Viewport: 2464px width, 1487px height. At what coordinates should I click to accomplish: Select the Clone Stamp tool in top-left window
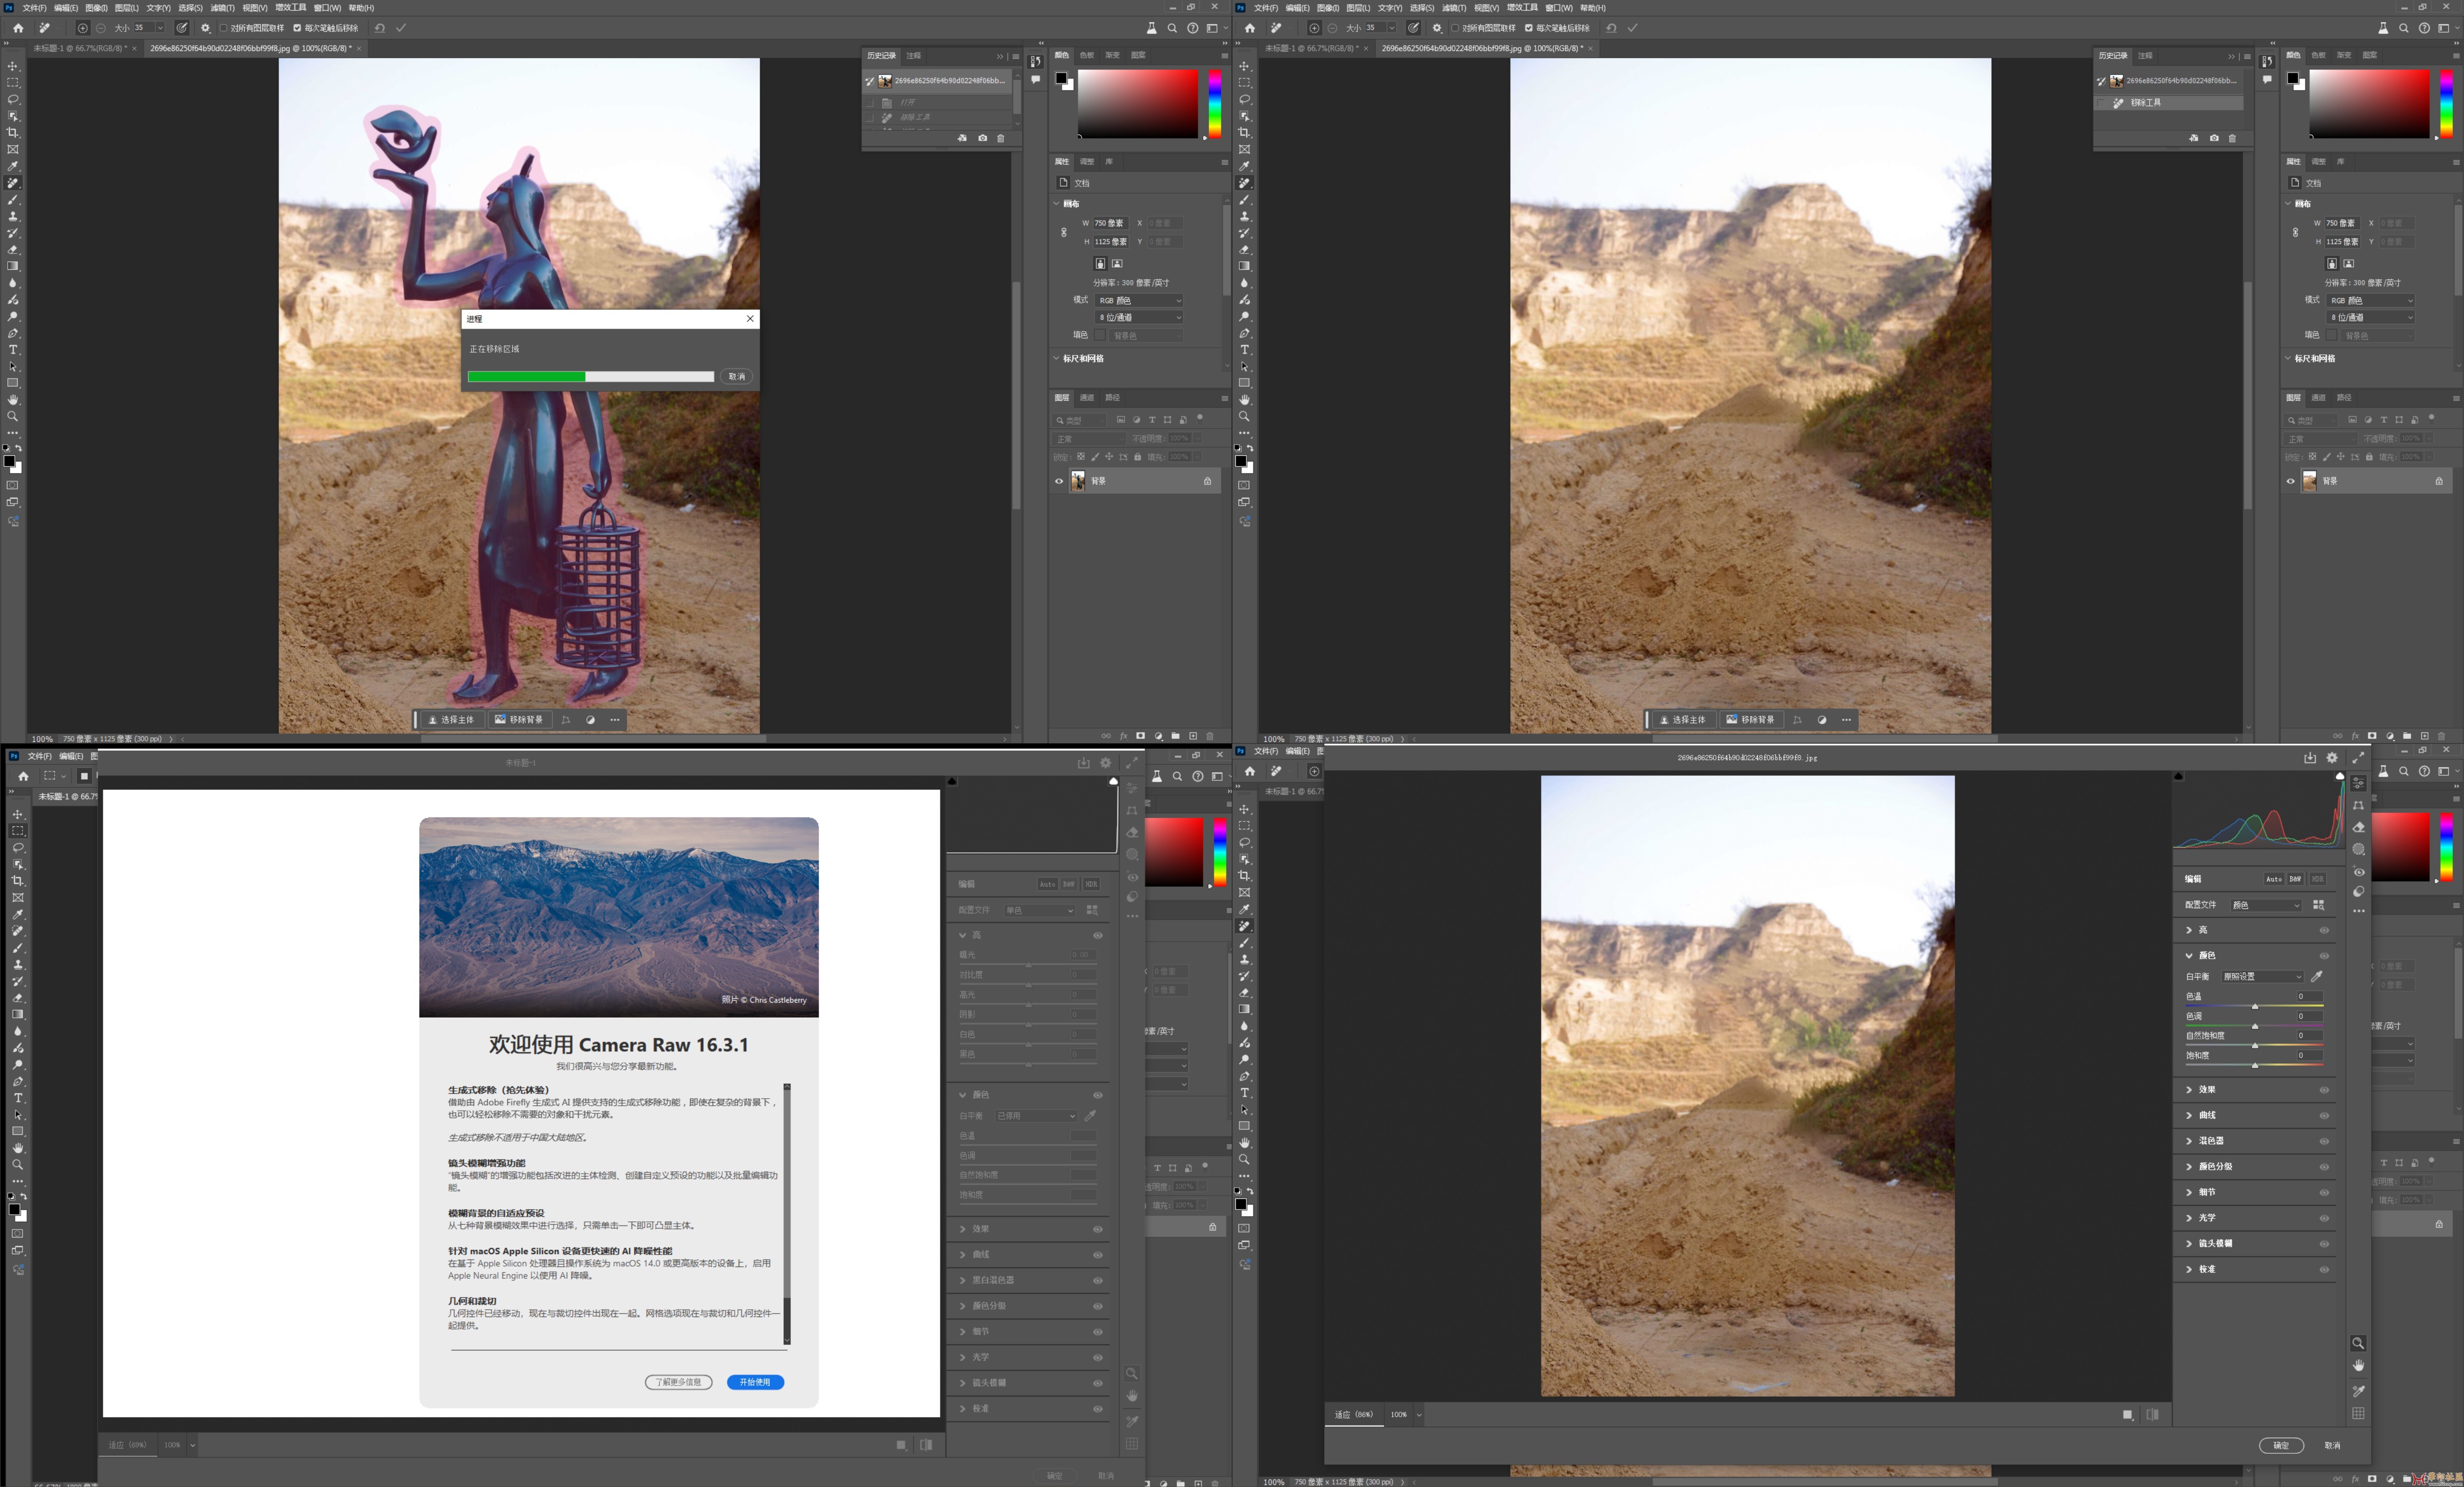[13, 216]
